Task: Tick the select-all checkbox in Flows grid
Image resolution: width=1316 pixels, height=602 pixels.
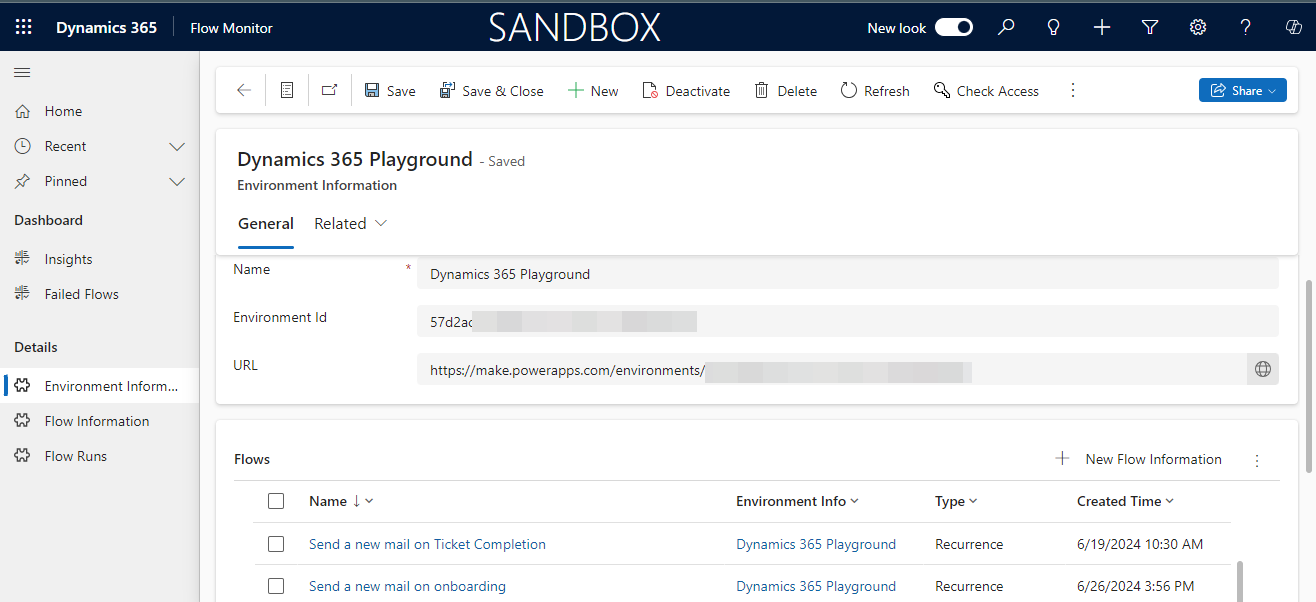Action: point(276,502)
